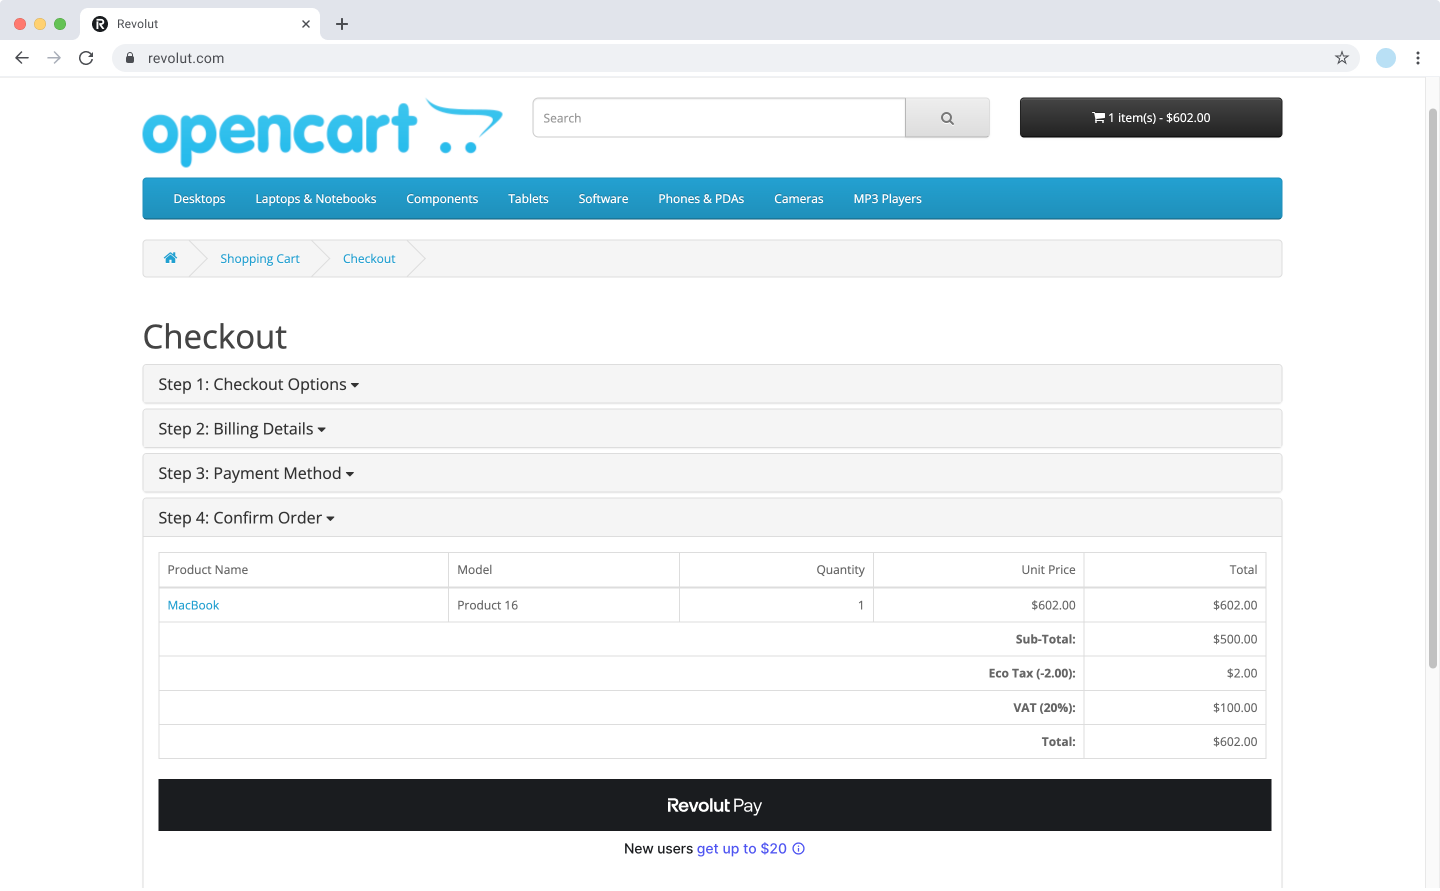The height and width of the screenshot is (891, 1440).
Task: Open the MacBook product link
Action: pos(193,606)
